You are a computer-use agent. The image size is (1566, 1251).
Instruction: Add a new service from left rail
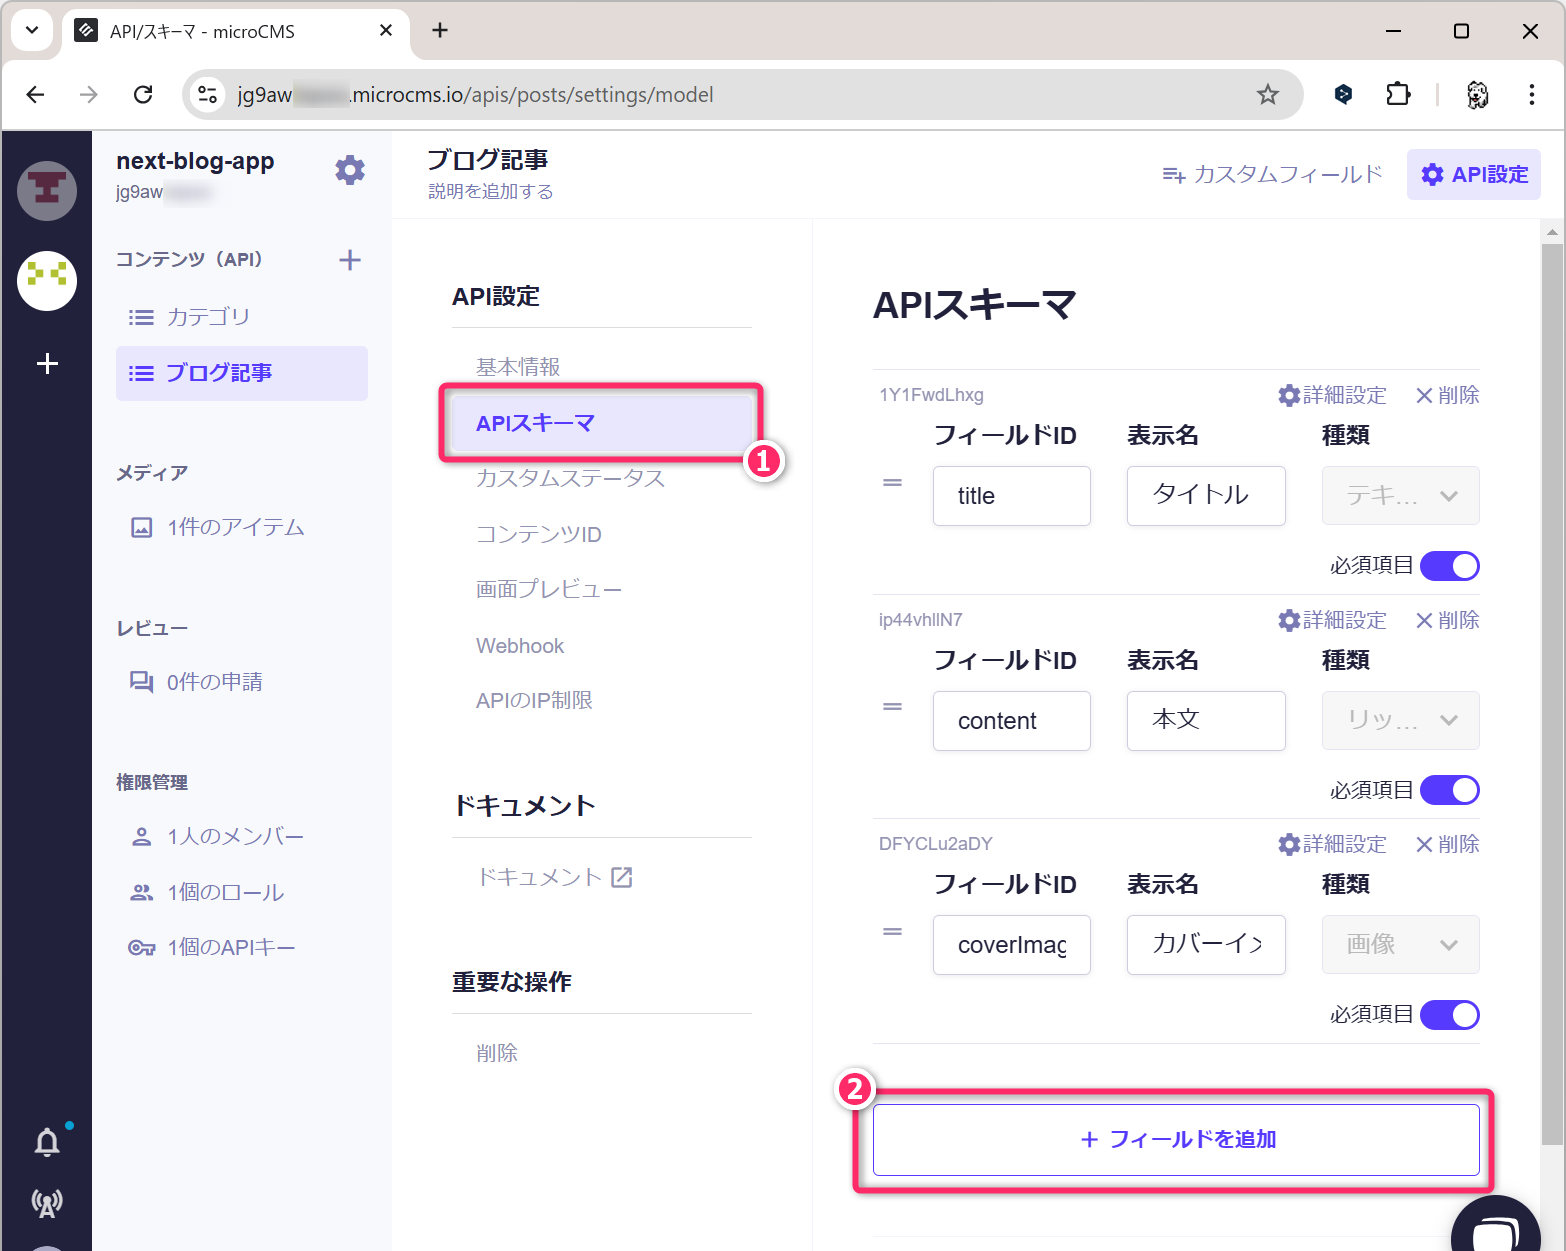47,364
